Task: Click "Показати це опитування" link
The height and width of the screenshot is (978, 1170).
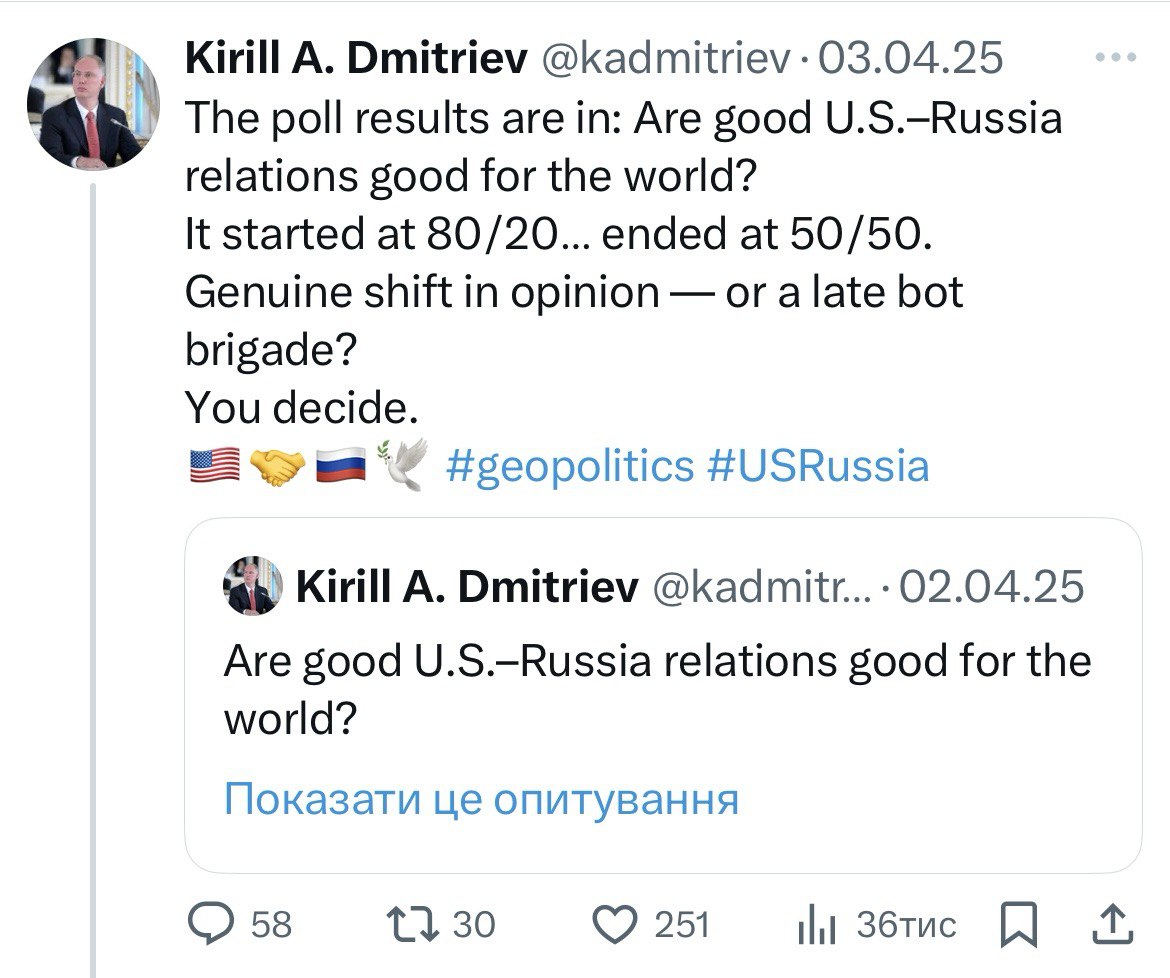Action: pos(480,799)
